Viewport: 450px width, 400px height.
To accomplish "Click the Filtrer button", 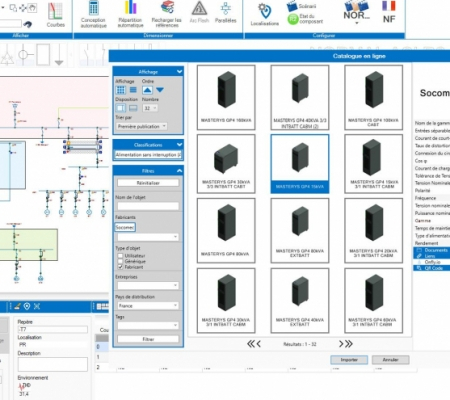I will pos(148,339).
